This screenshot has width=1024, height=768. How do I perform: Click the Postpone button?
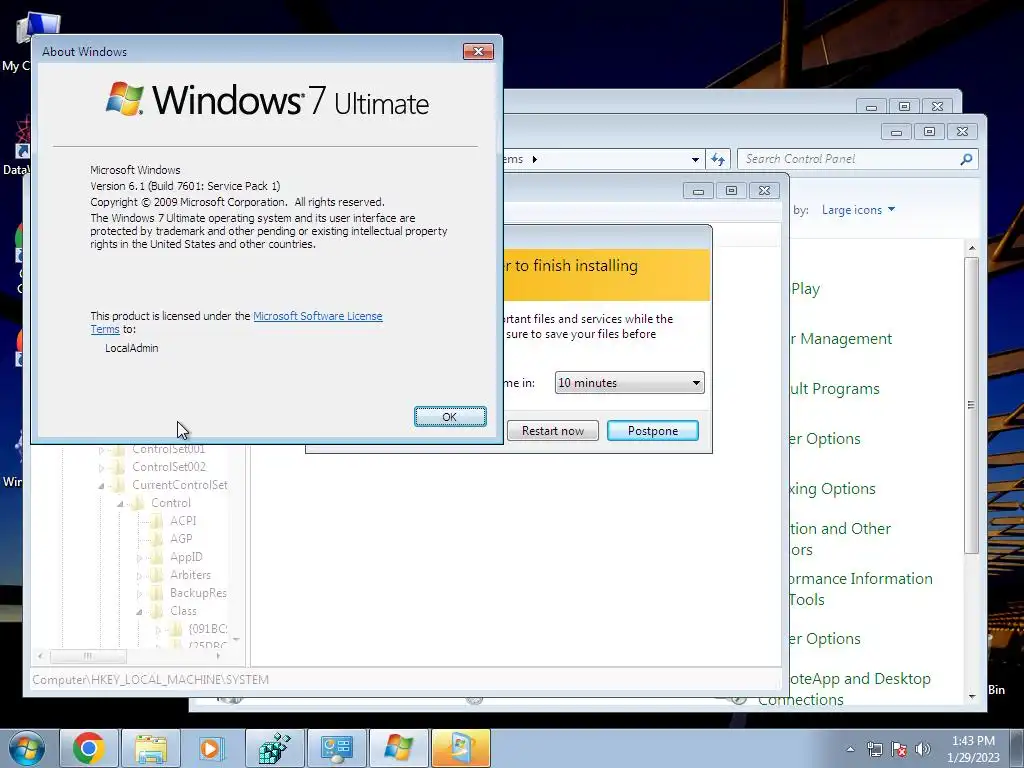(652, 430)
